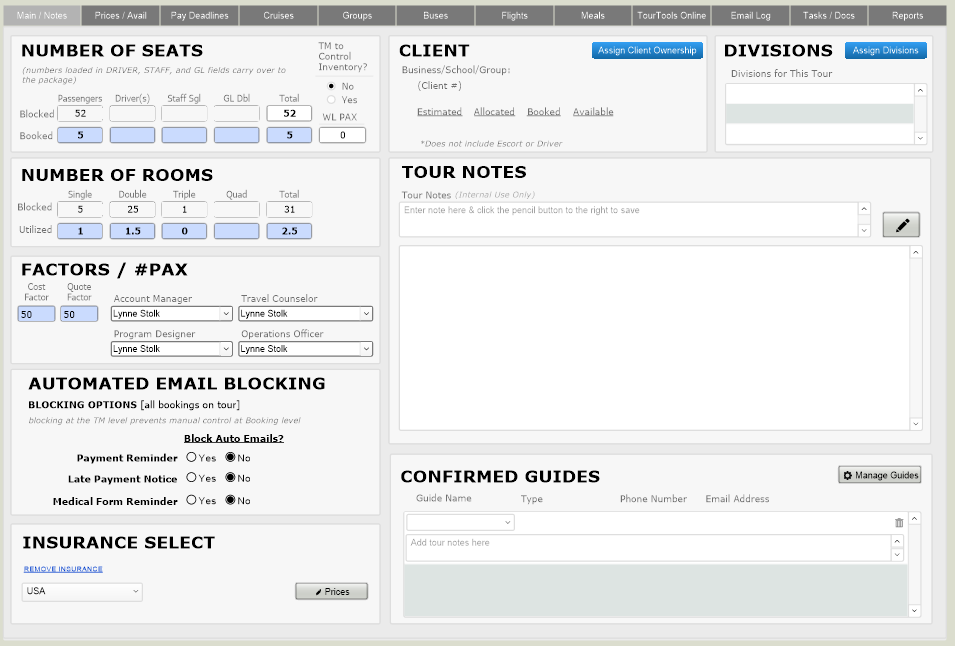Open the Flights tab
Screen dimensions: 955x646
coord(514,16)
